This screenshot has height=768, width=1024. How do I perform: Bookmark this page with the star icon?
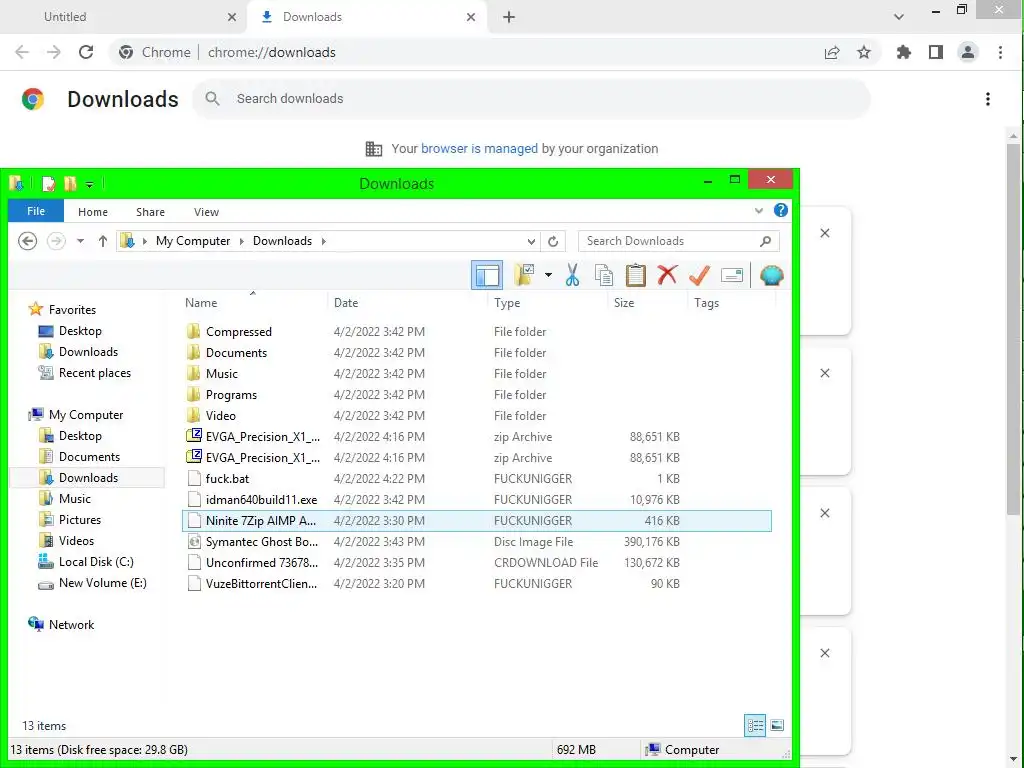[x=864, y=52]
